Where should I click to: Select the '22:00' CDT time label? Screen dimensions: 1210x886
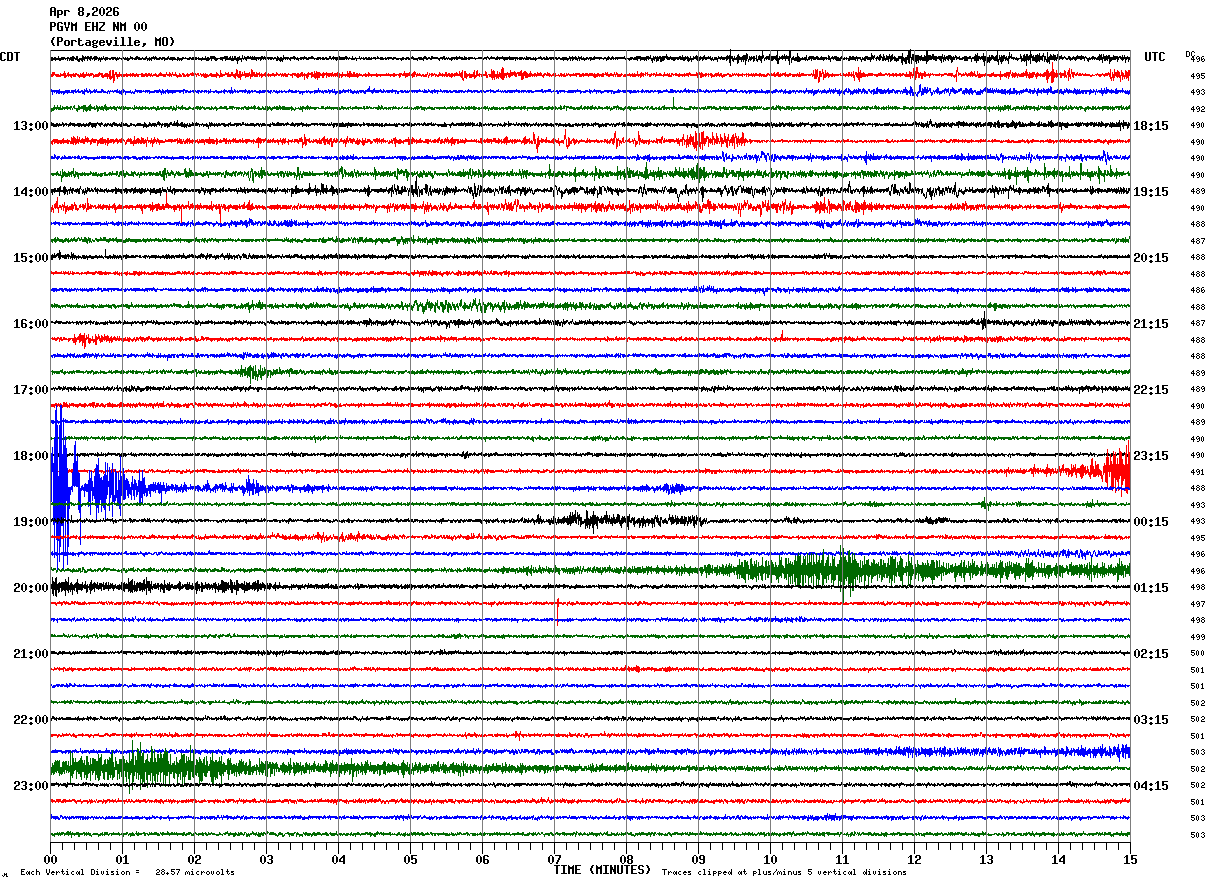coord(31,720)
